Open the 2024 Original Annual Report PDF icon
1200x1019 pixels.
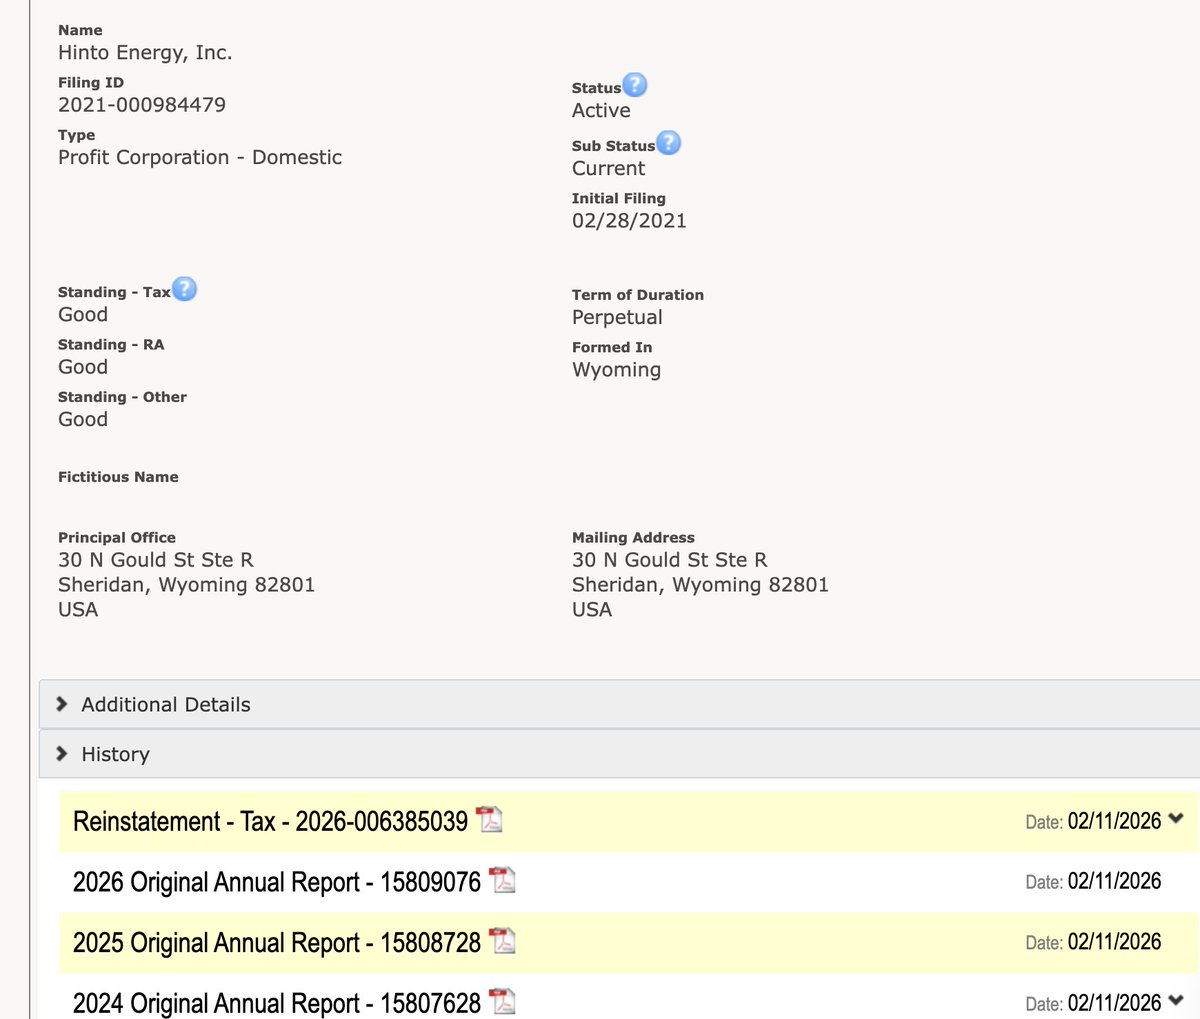pos(502,1001)
